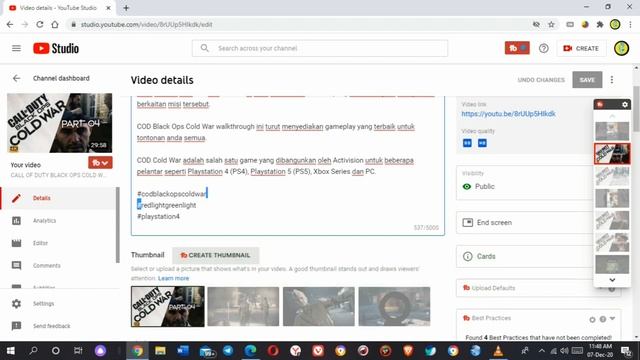Collapse the Best Practices panel chevron
Screen dimensions: 640x360
612,318
